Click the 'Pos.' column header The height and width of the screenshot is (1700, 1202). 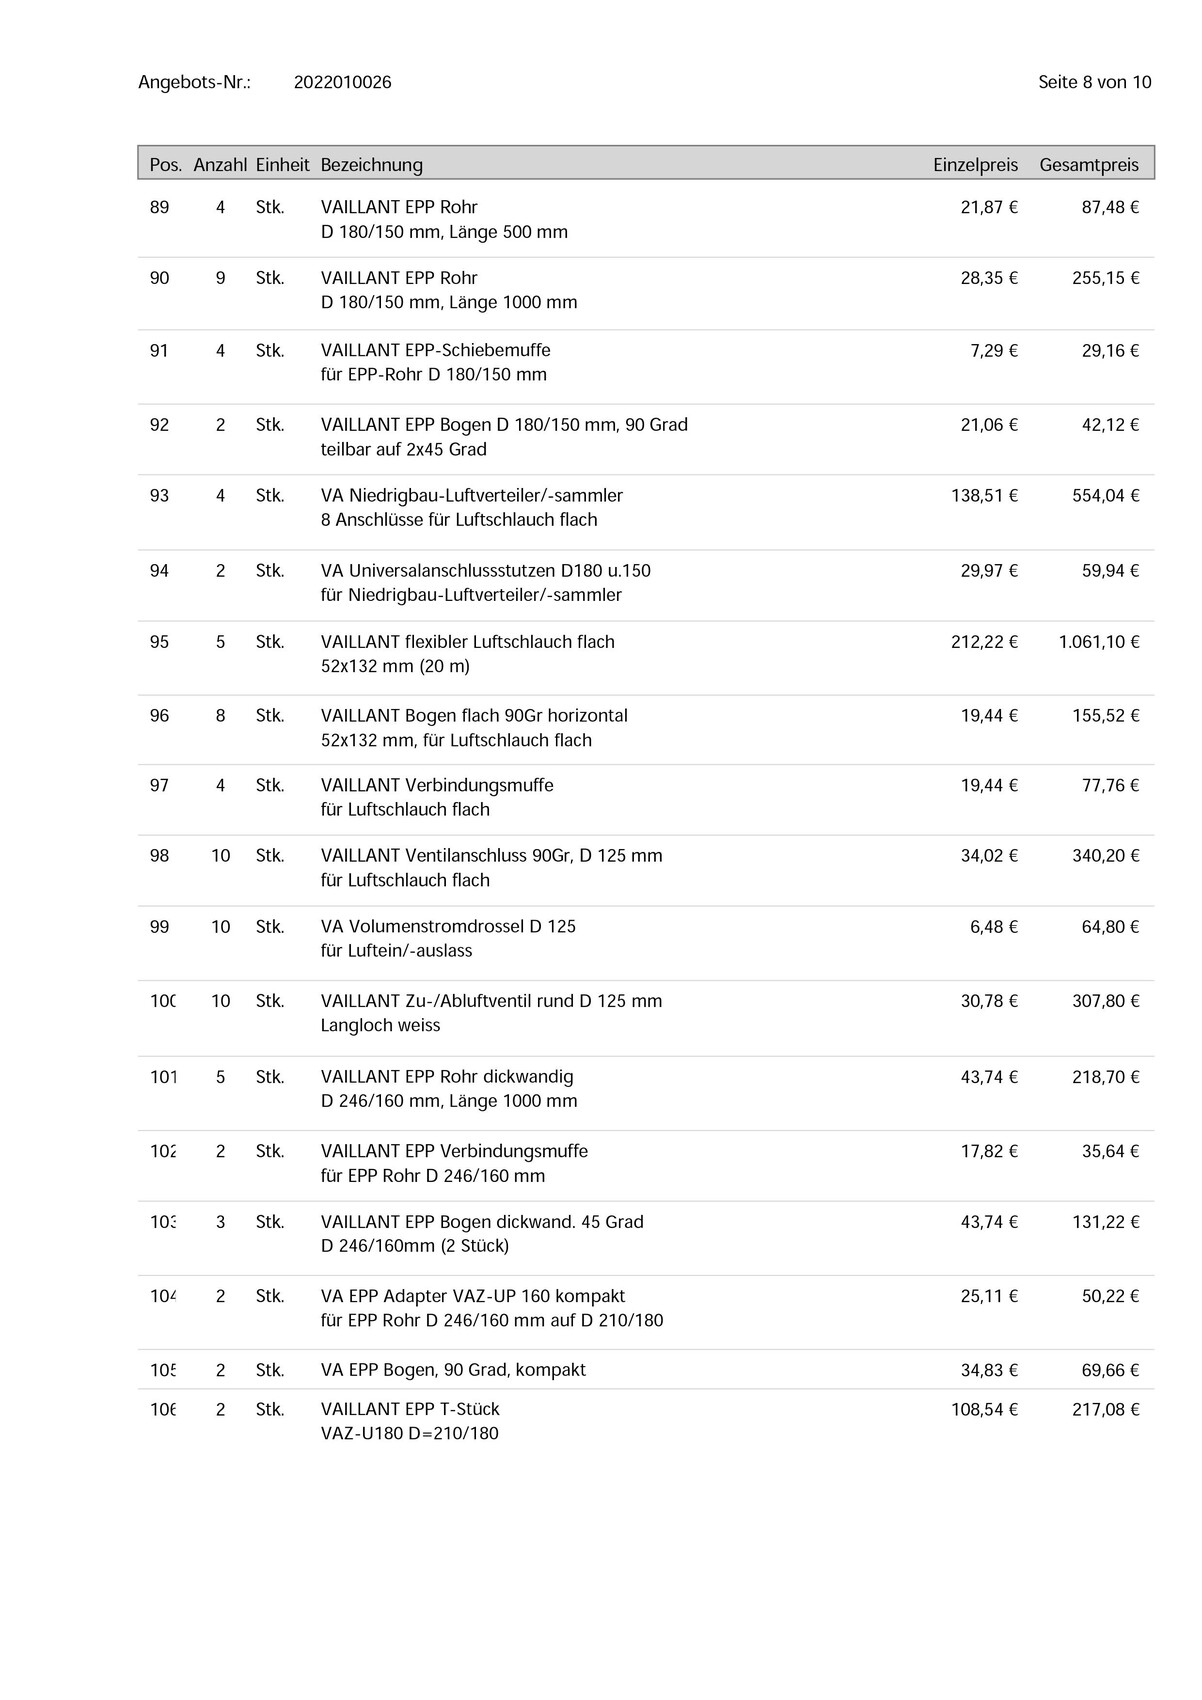tap(165, 165)
